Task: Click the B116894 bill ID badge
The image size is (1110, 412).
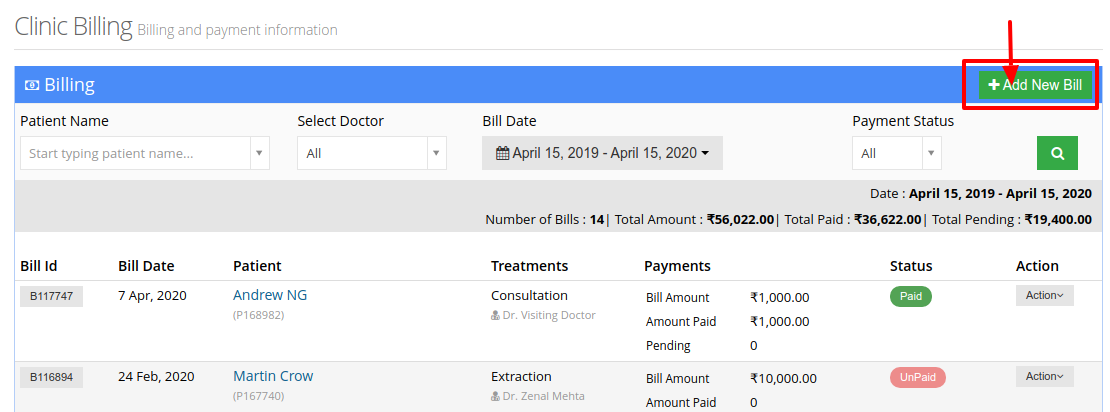Action: [x=52, y=377]
